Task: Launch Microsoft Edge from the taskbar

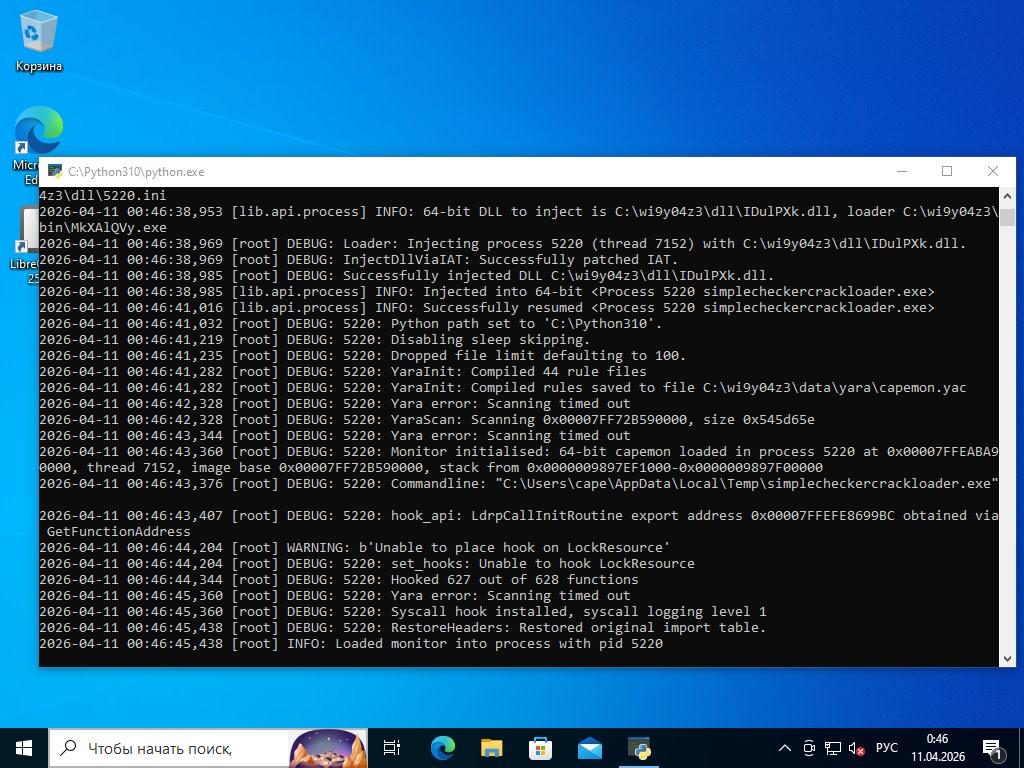Action: coord(442,748)
